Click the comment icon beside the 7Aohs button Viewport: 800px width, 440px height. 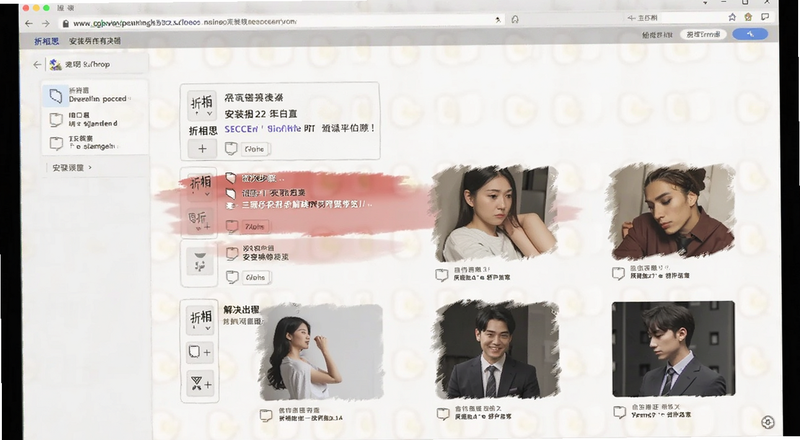point(232,226)
